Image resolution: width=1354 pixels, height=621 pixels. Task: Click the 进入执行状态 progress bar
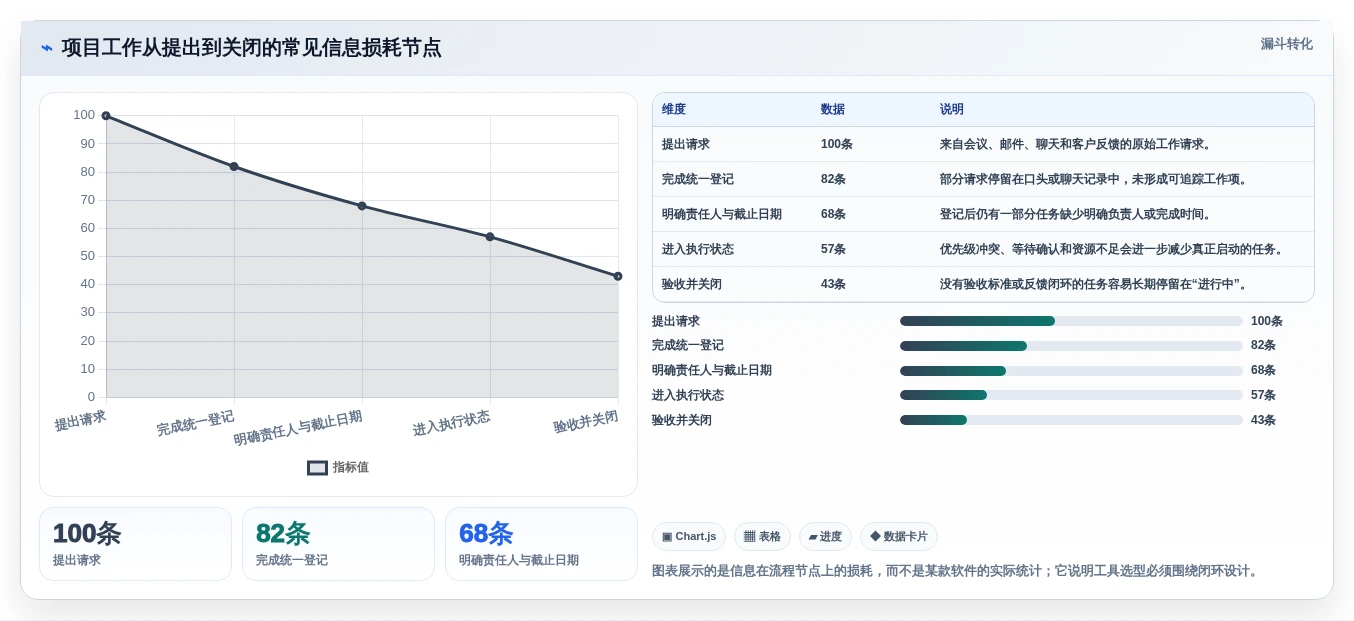[x=1071, y=395]
